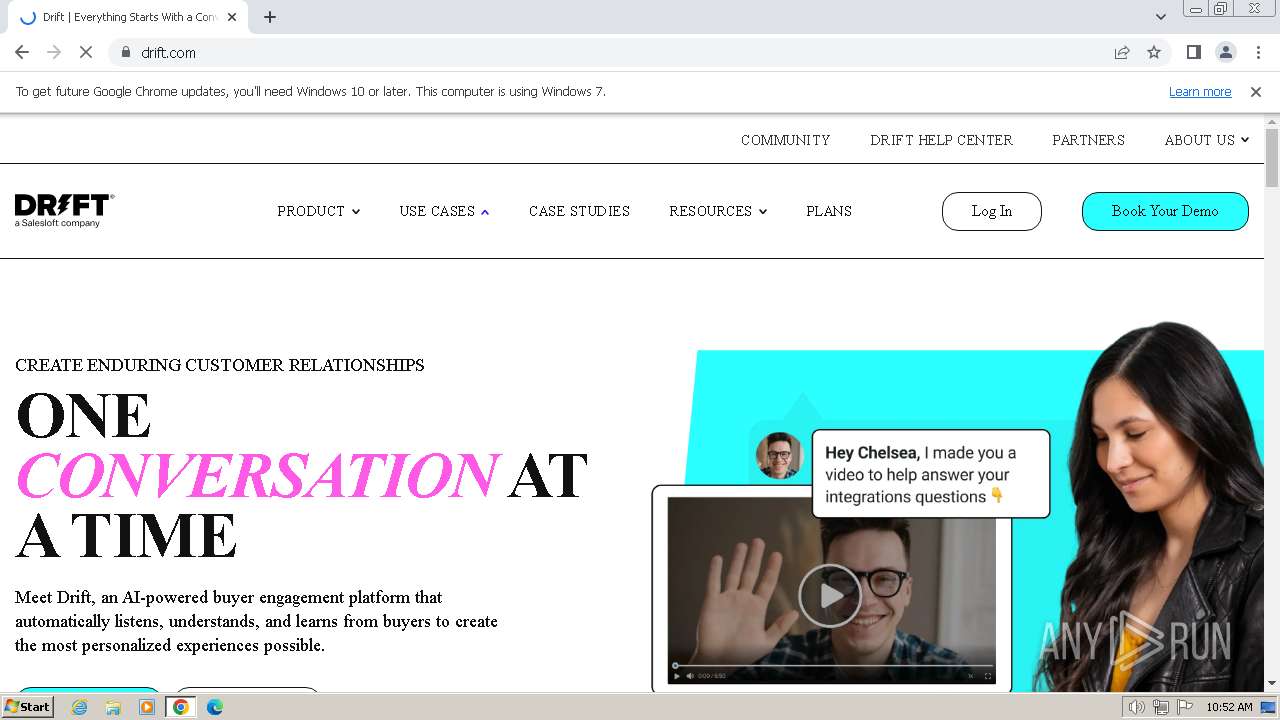Click the system tray volume icon

coord(1136,707)
